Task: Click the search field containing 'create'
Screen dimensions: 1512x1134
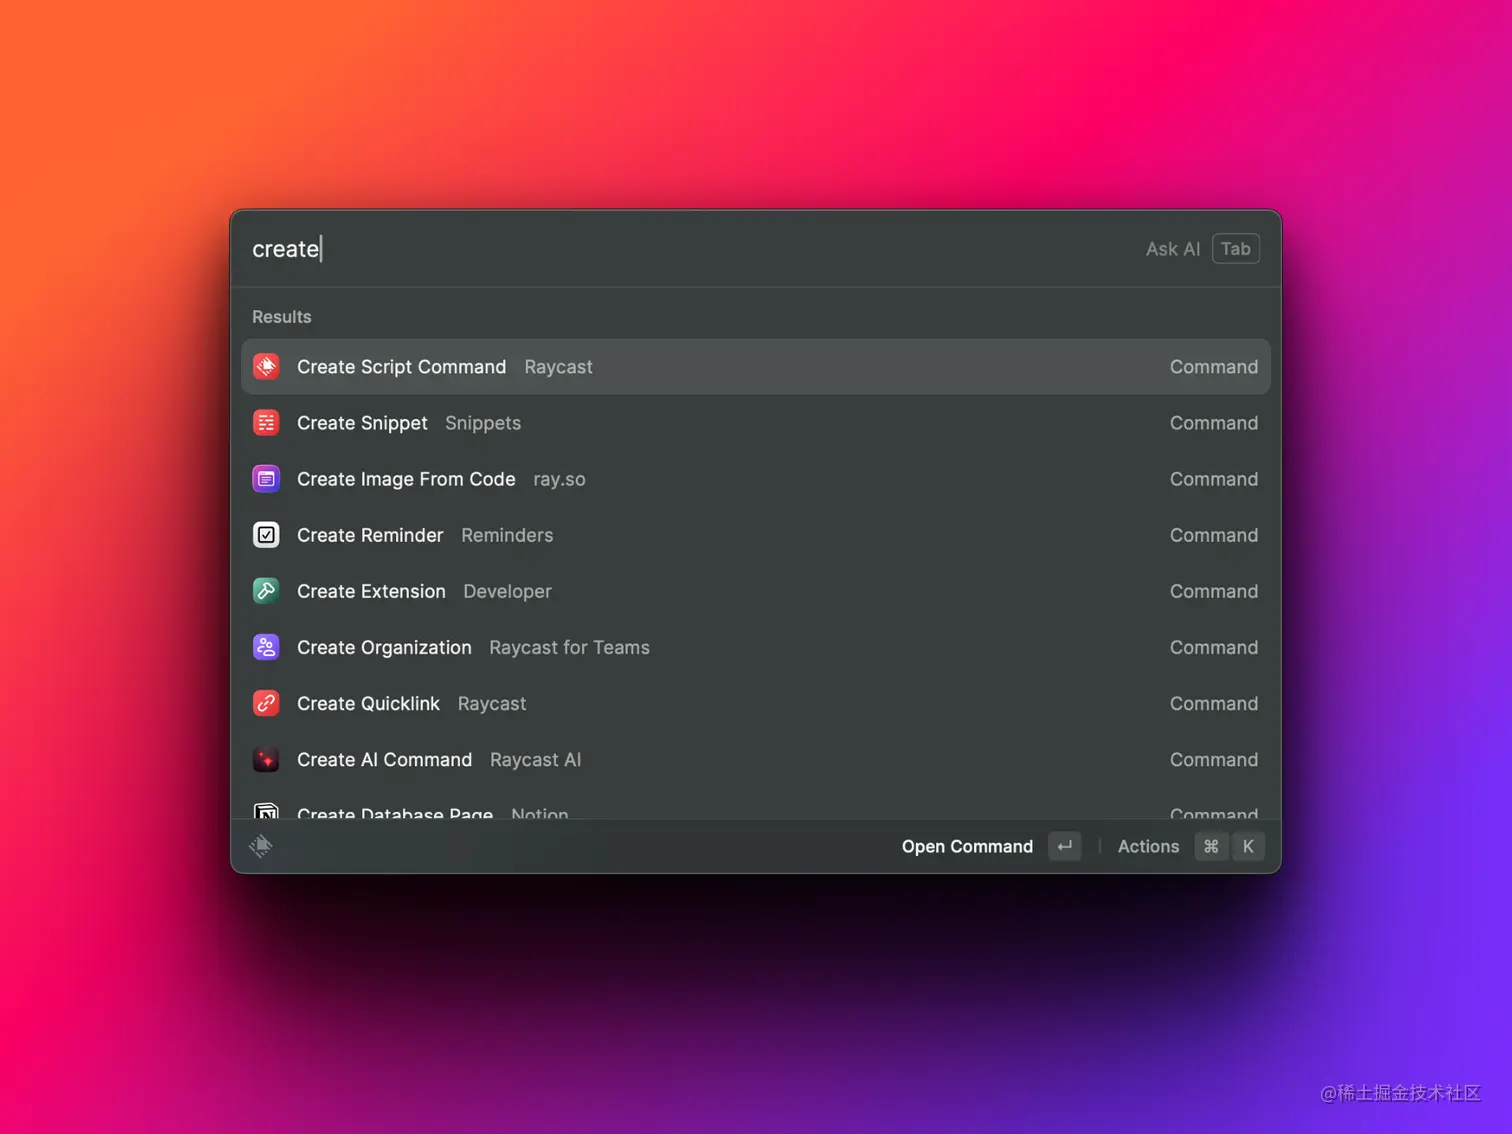Action: click(x=690, y=249)
